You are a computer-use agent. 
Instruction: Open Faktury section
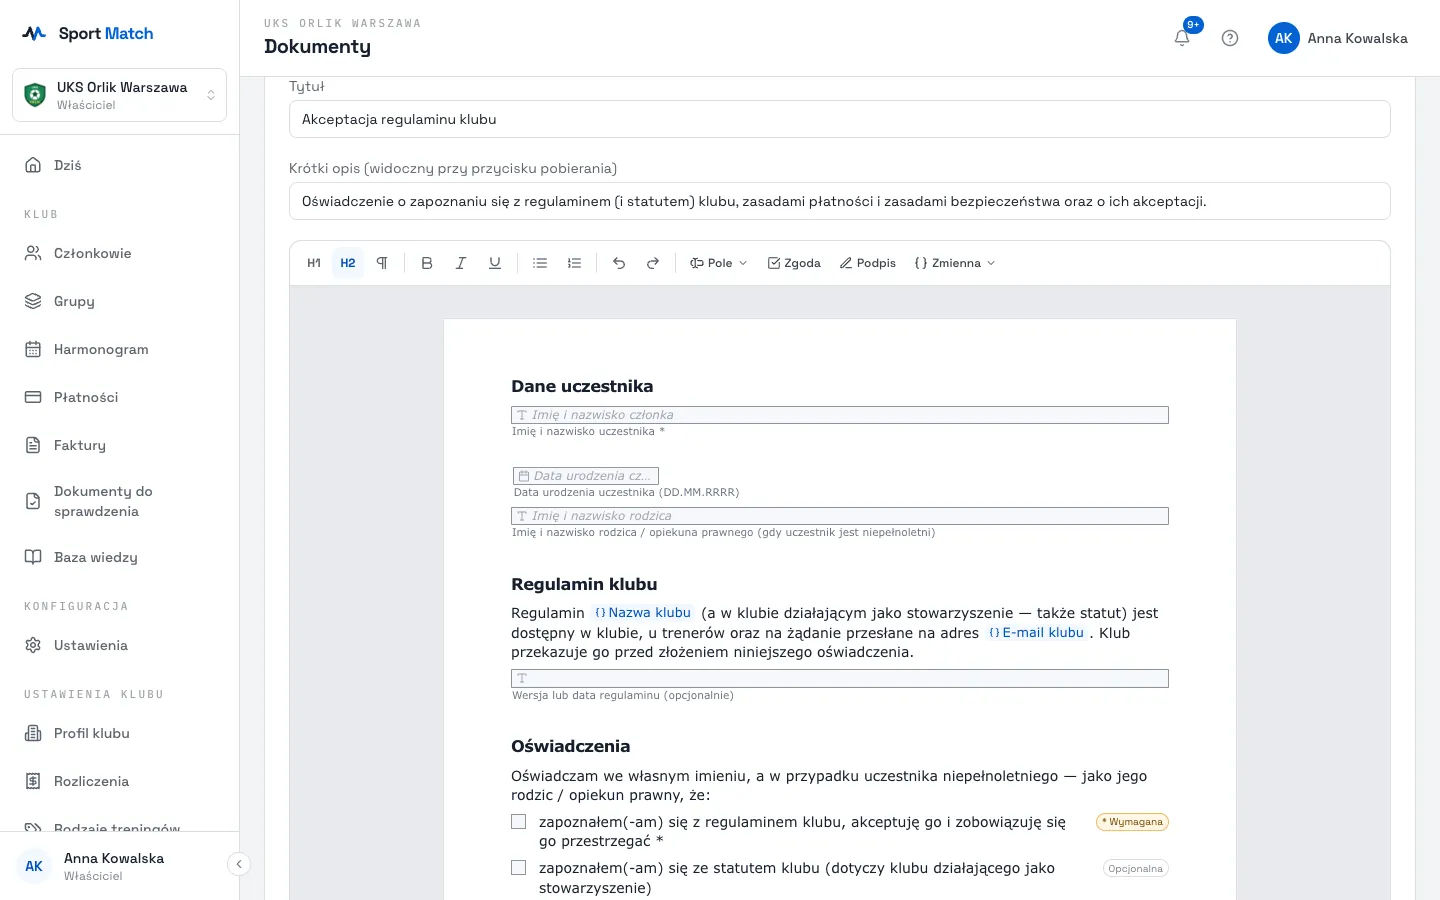pos(120,445)
